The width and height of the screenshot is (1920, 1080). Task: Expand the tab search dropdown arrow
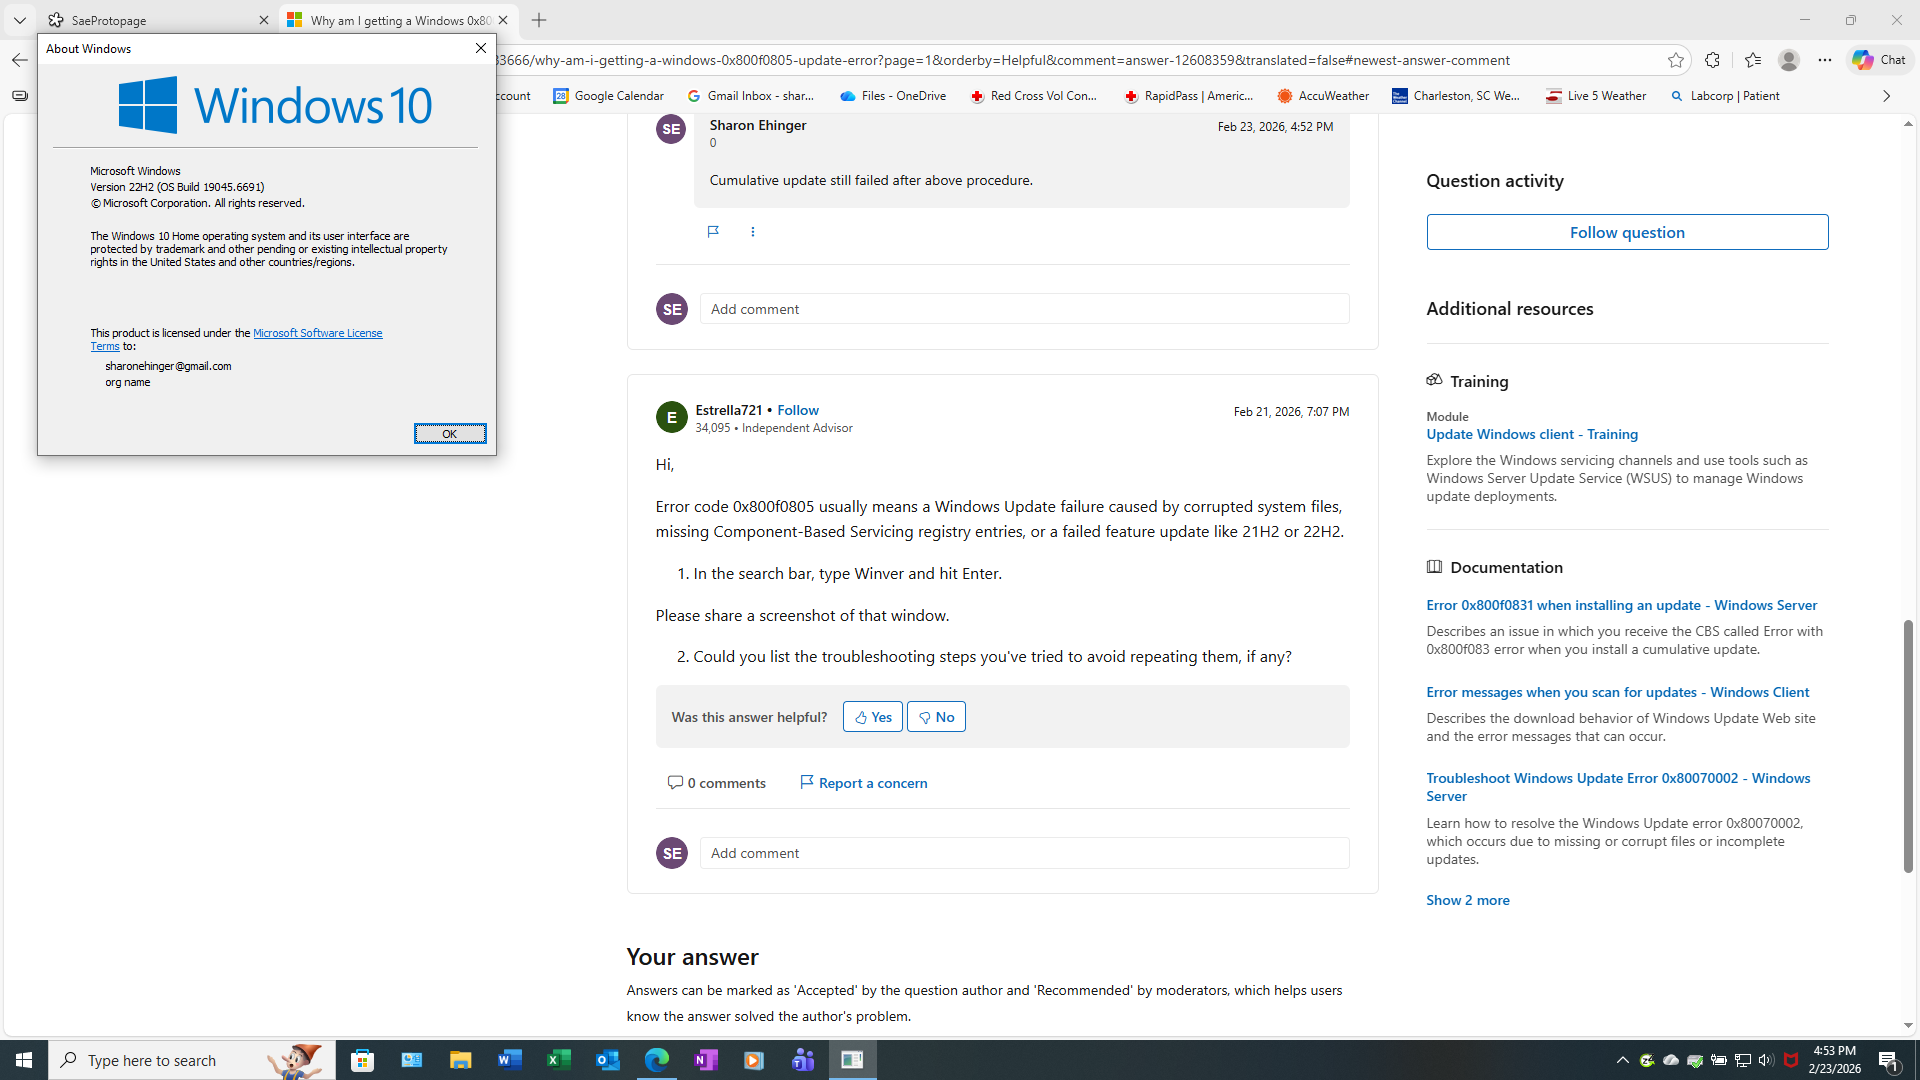pos(19,20)
